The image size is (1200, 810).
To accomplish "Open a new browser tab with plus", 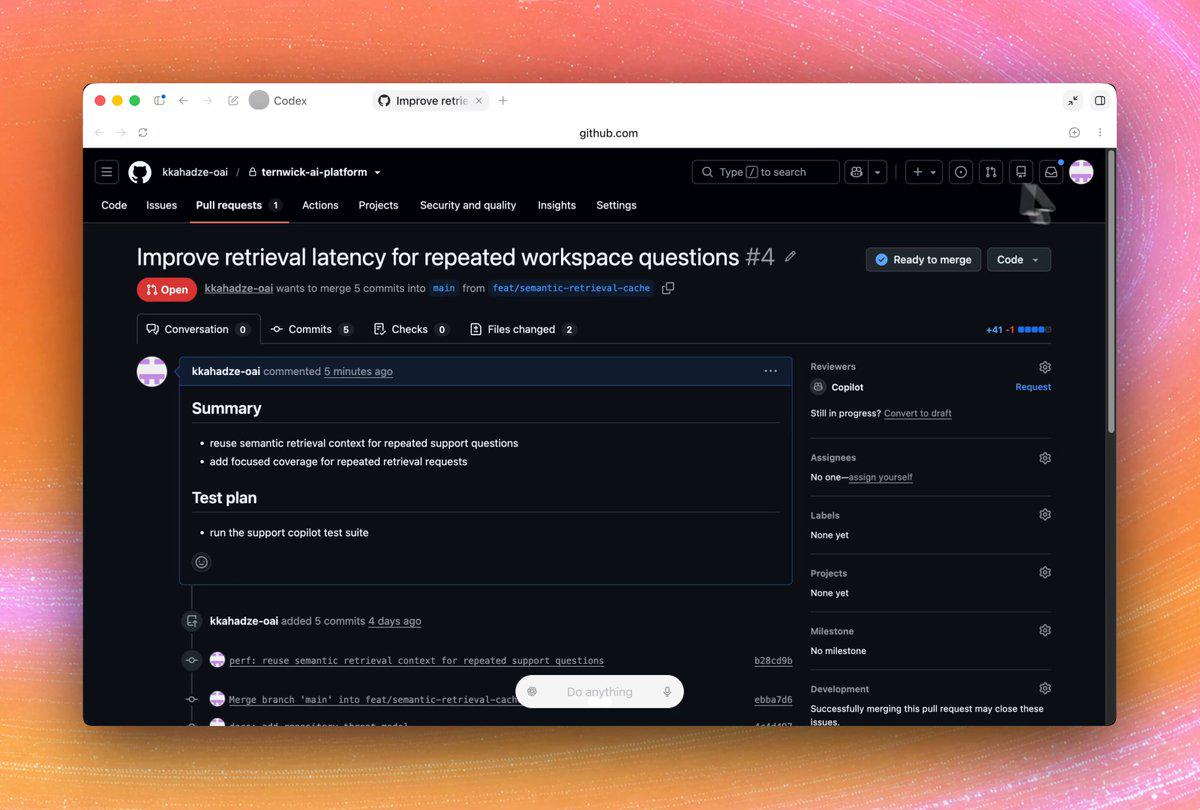I will pyautogui.click(x=503, y=101).
